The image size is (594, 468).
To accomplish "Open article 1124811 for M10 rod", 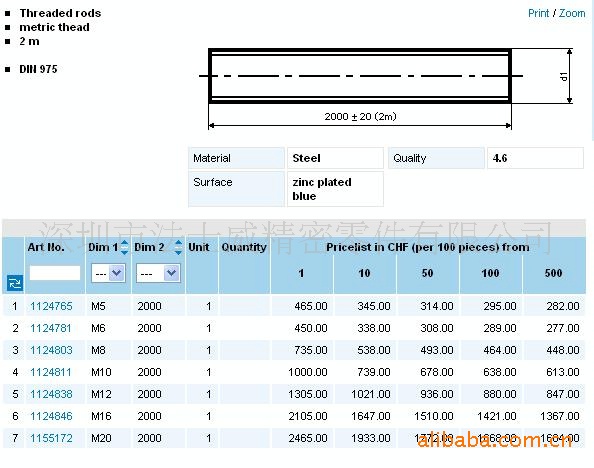I will [x=51, y=372].
